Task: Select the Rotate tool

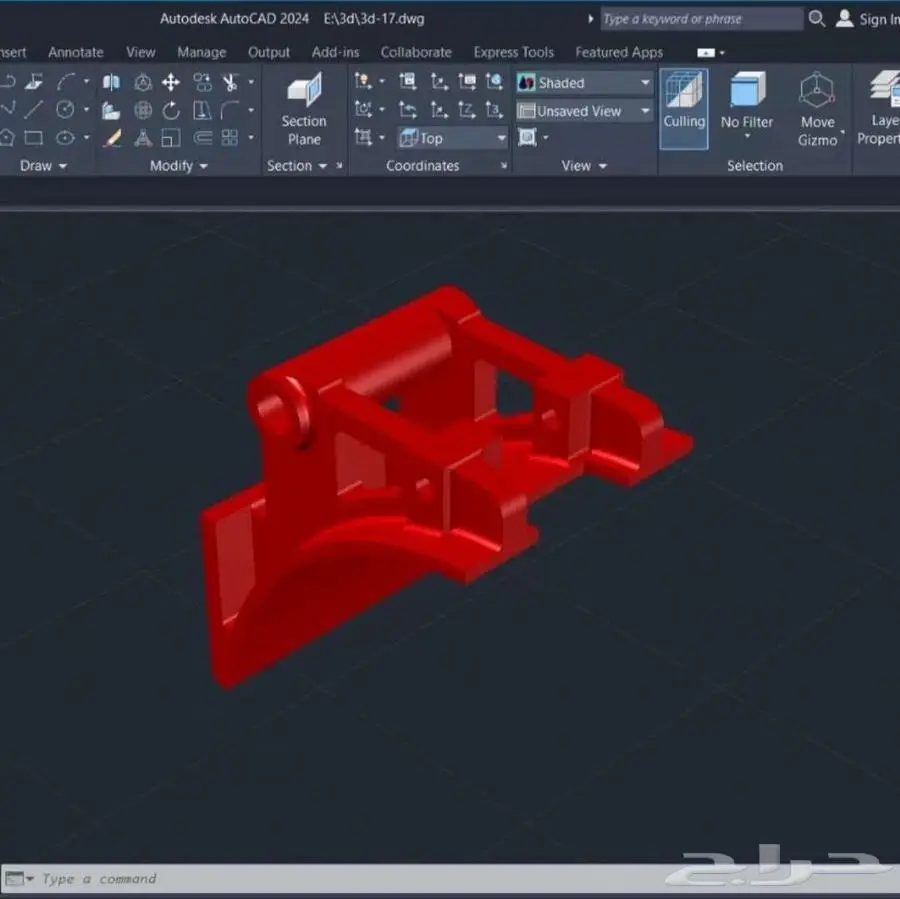Action: point(170,110)
